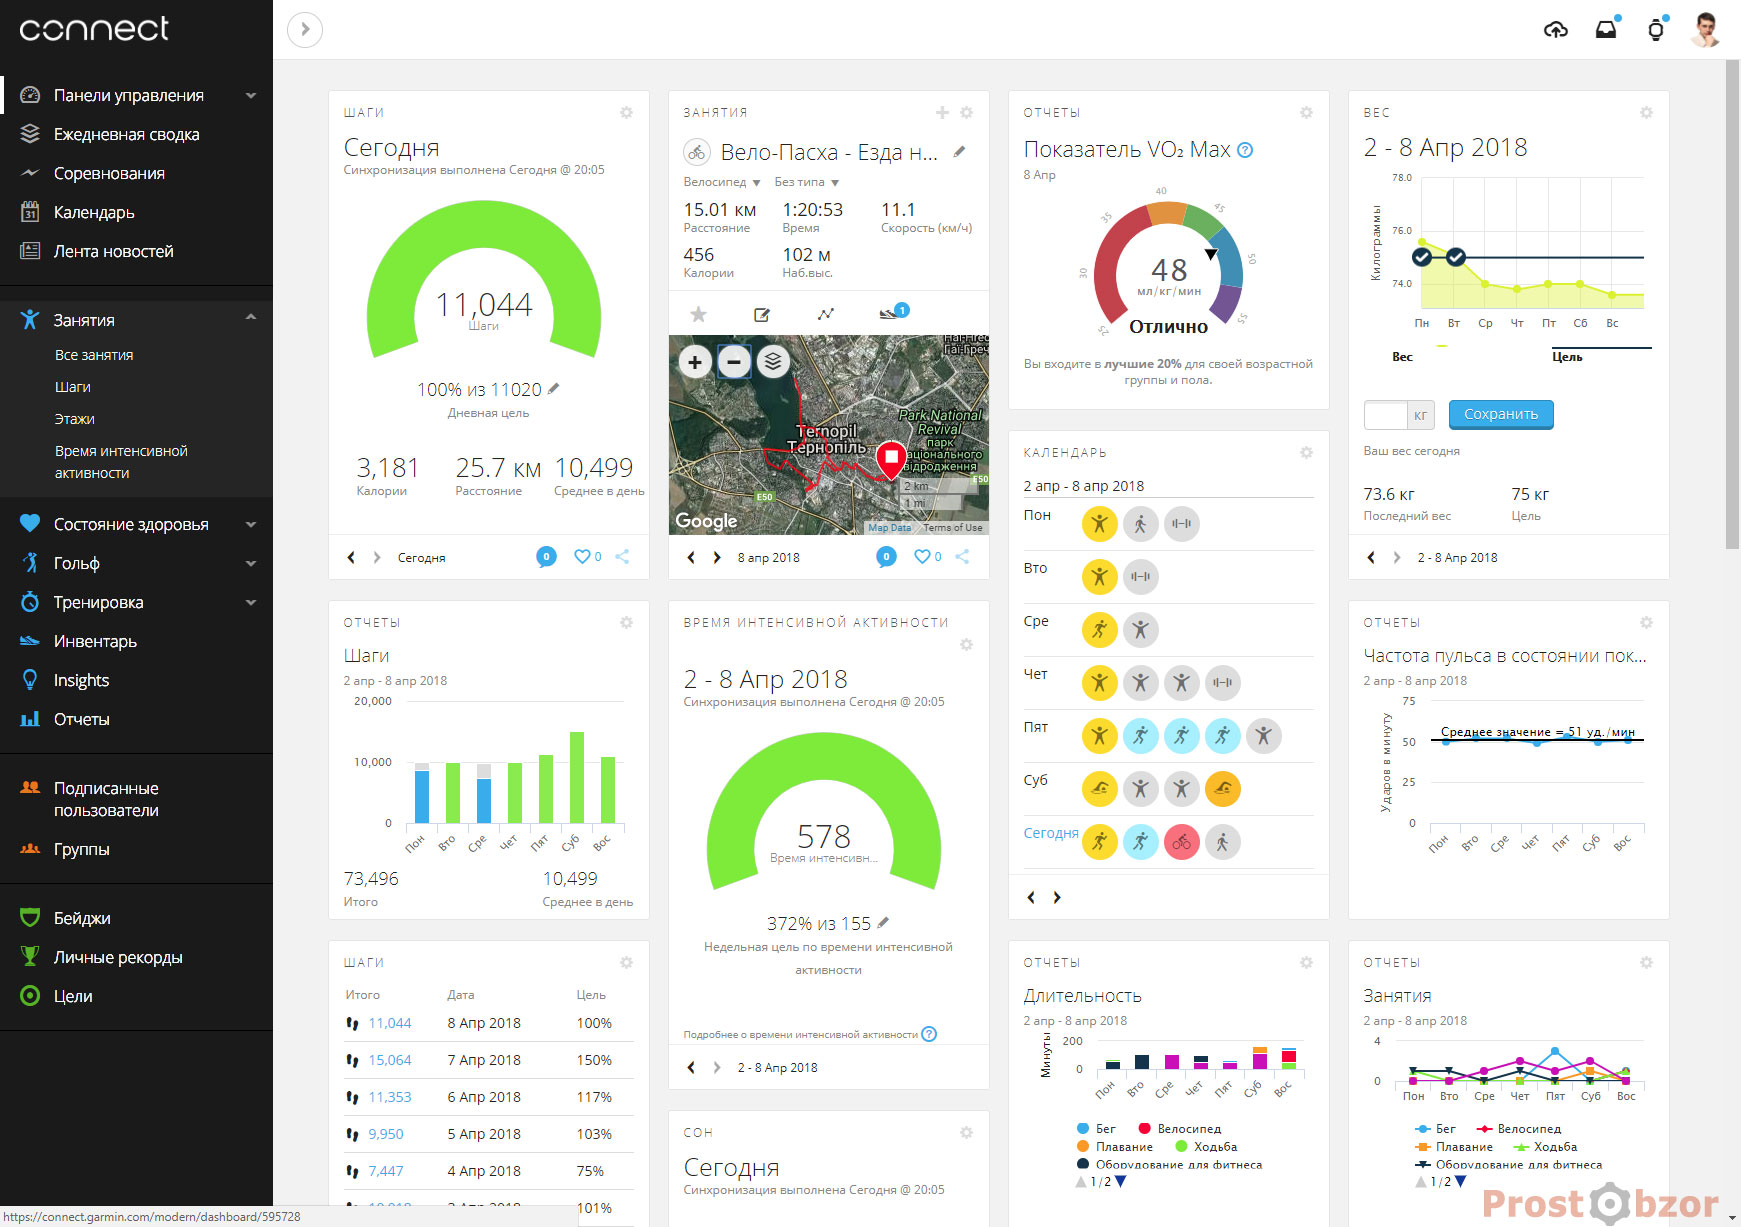1741x1227 pixels.
Task: Open the Без типа dropdown
Action: tap(806, 182)
